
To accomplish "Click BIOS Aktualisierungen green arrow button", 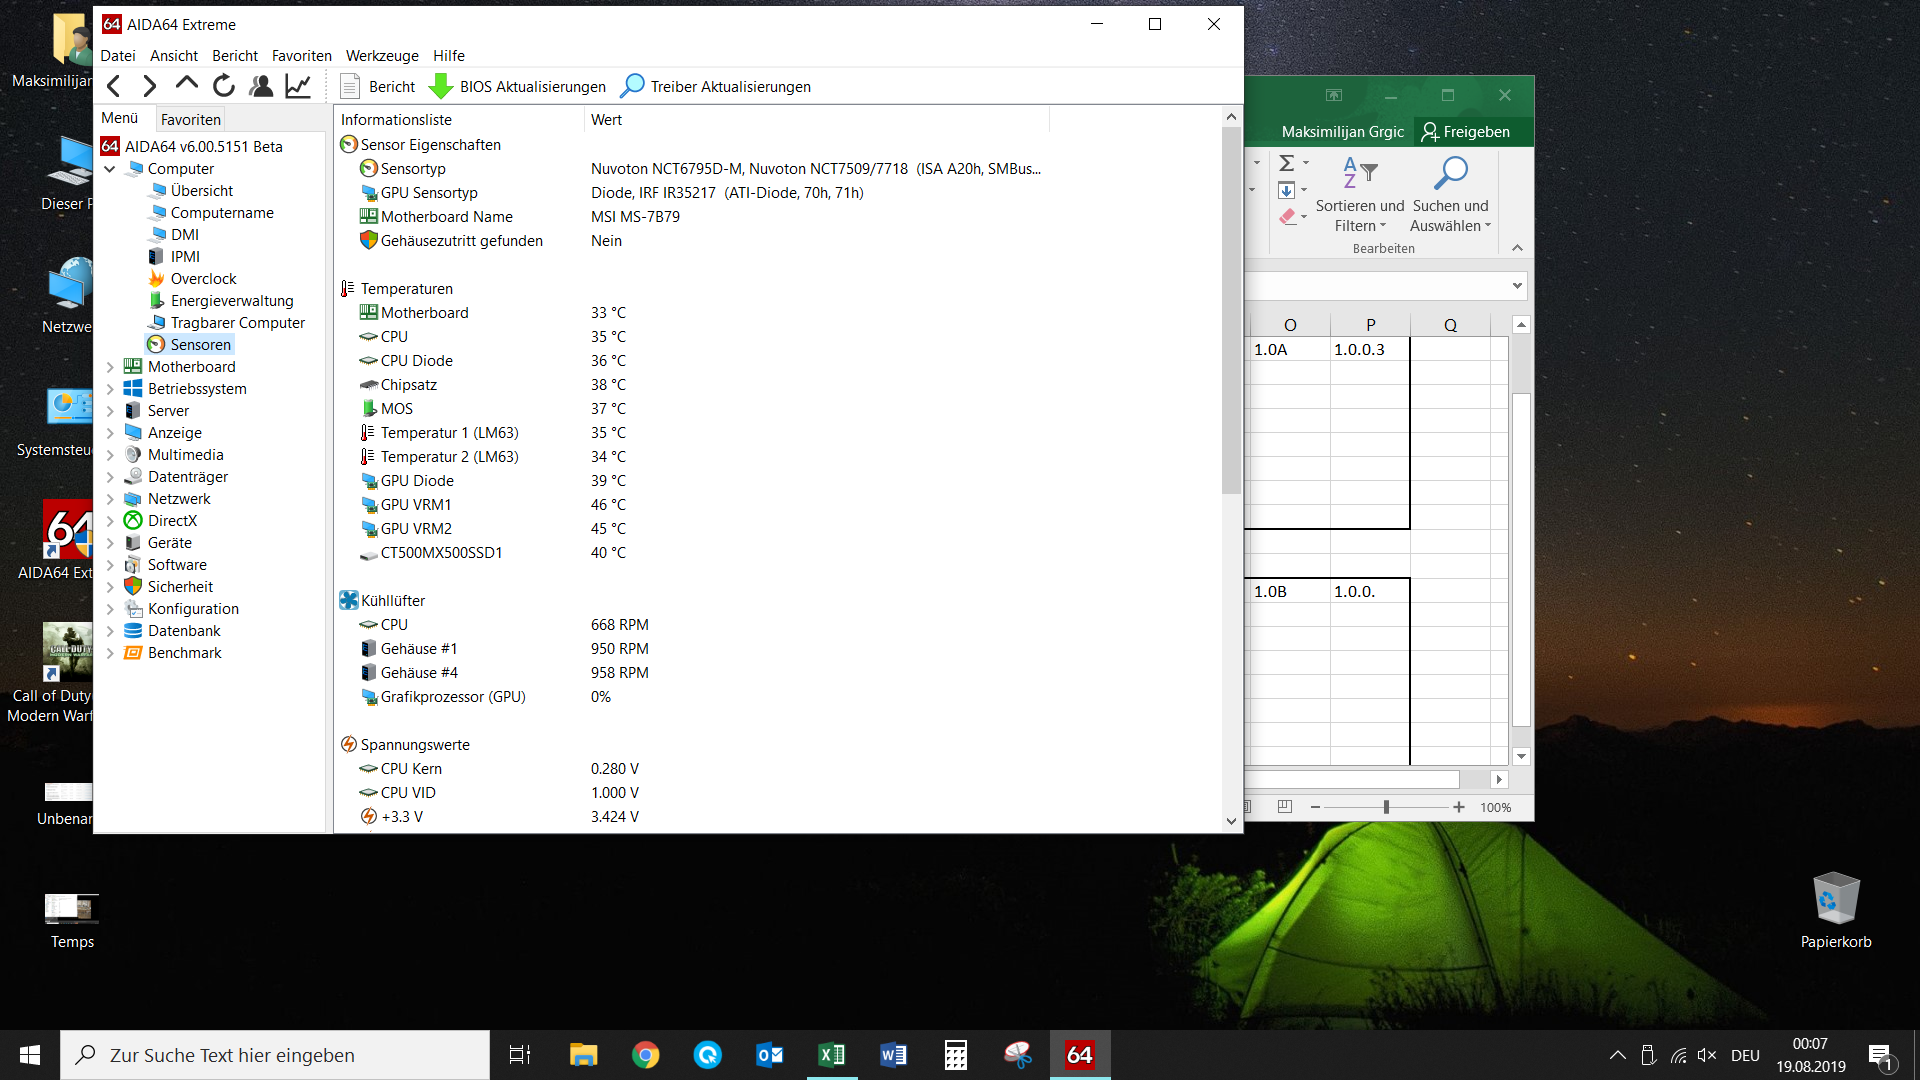I will pyautogui.click(x=441, y=86).
